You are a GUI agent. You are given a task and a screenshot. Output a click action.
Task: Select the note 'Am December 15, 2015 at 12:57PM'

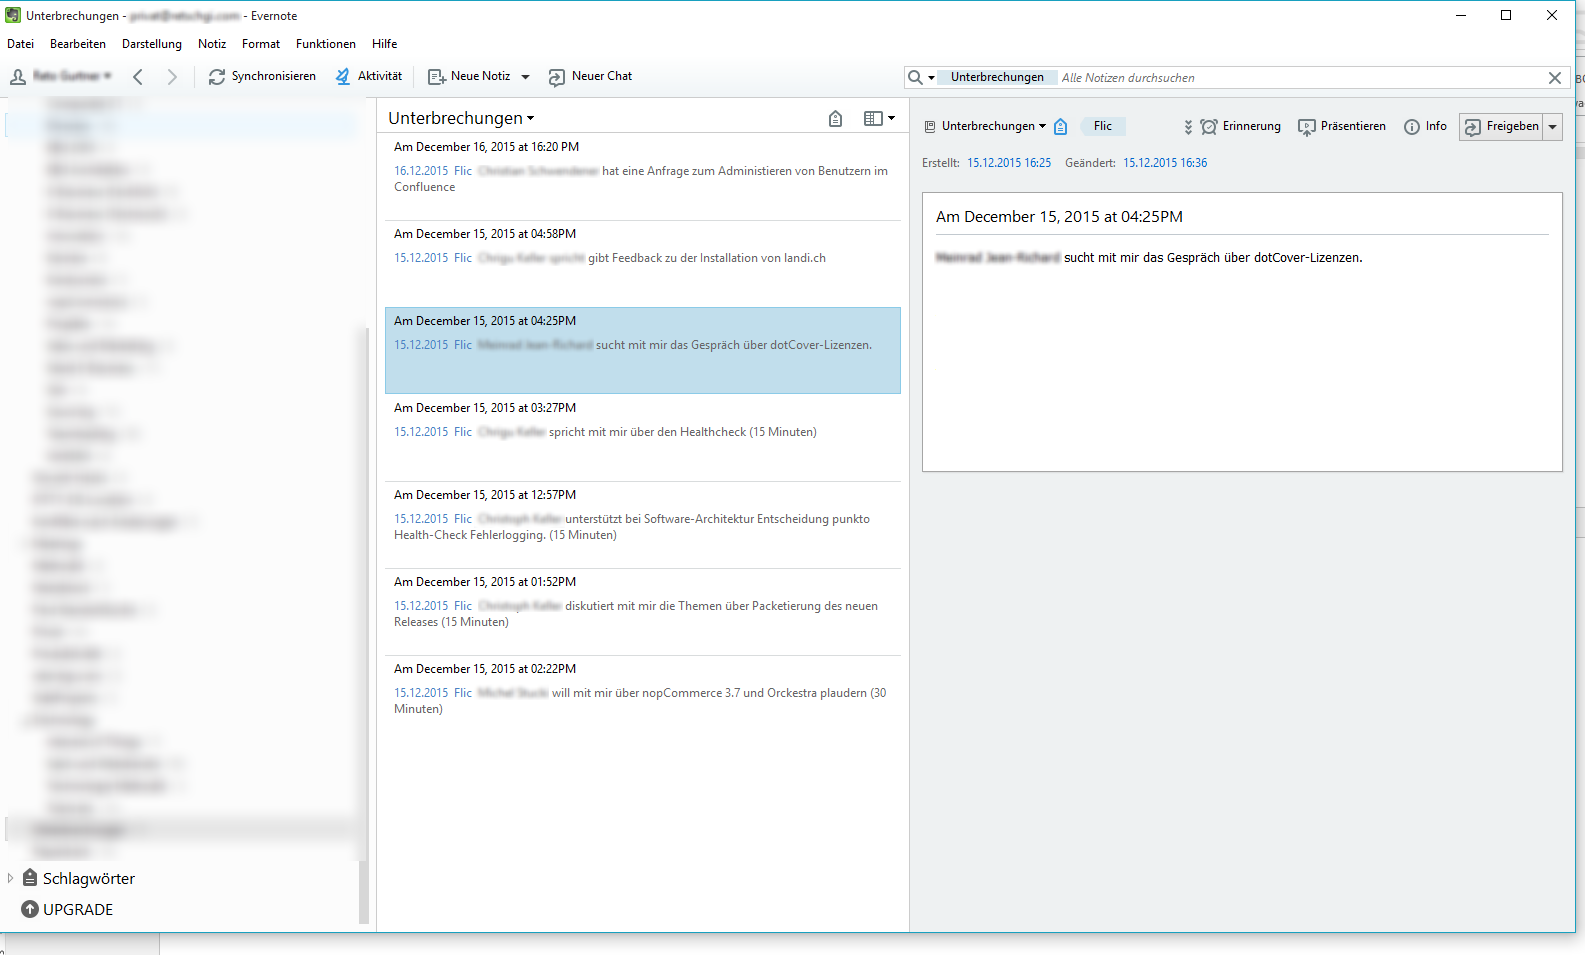(x=643, y=525)
